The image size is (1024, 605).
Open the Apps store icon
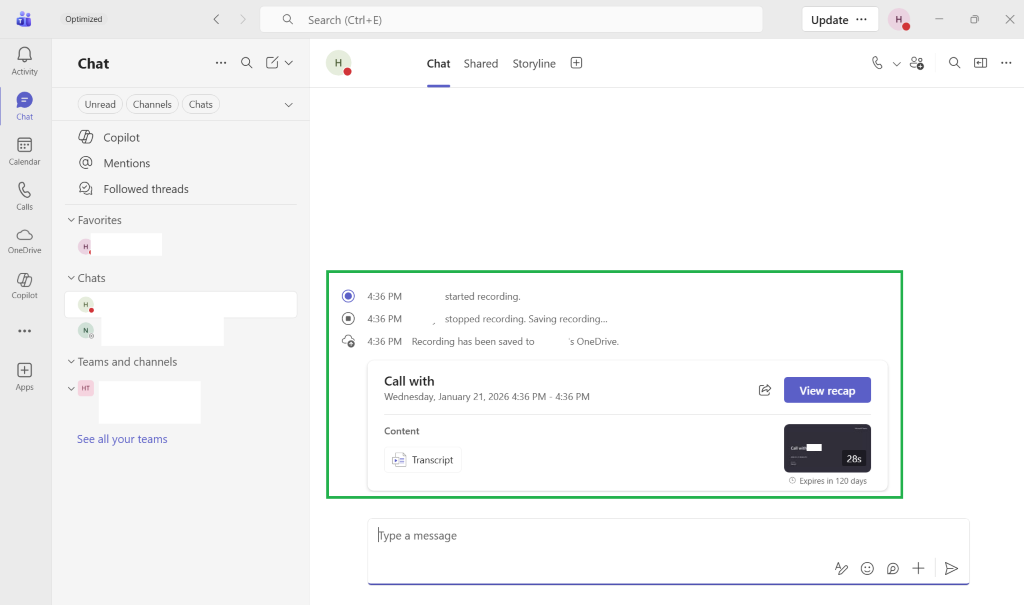[x=24, y=377]
